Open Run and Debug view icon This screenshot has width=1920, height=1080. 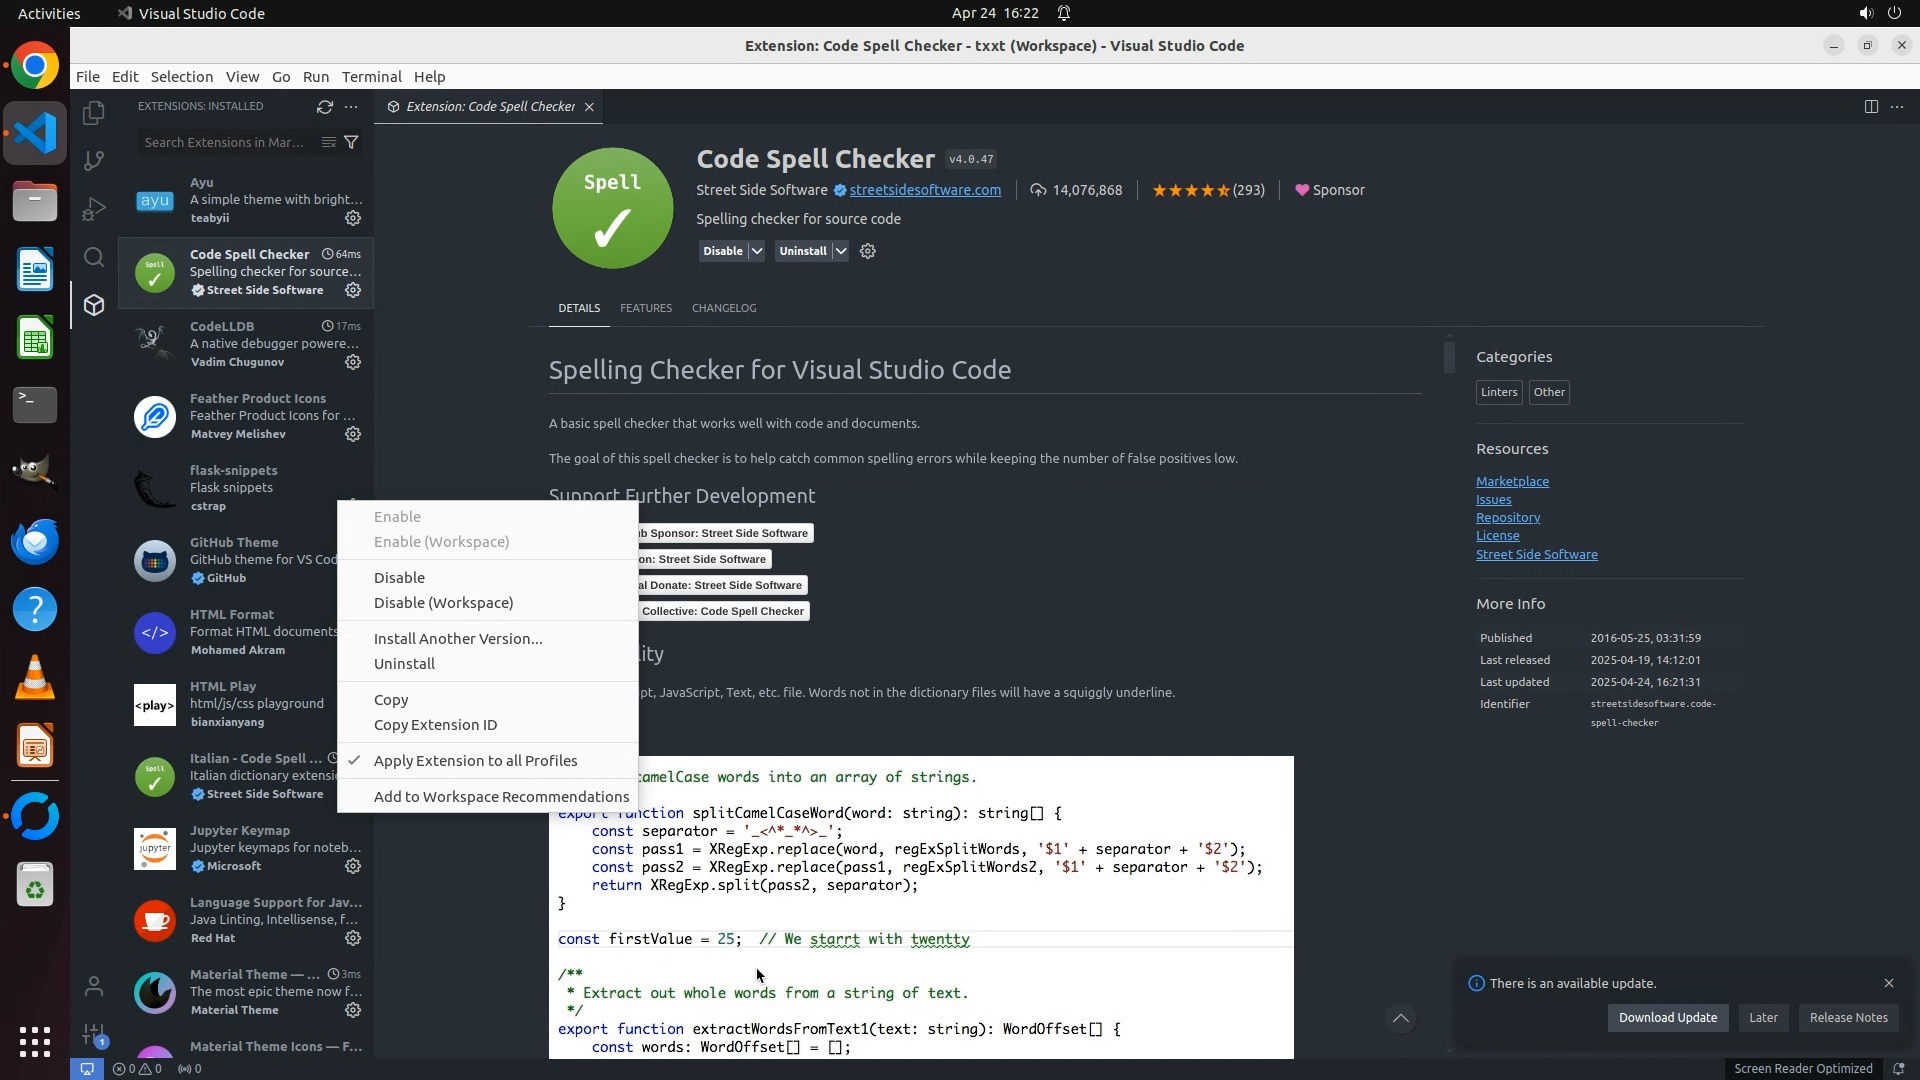point(94,209)
